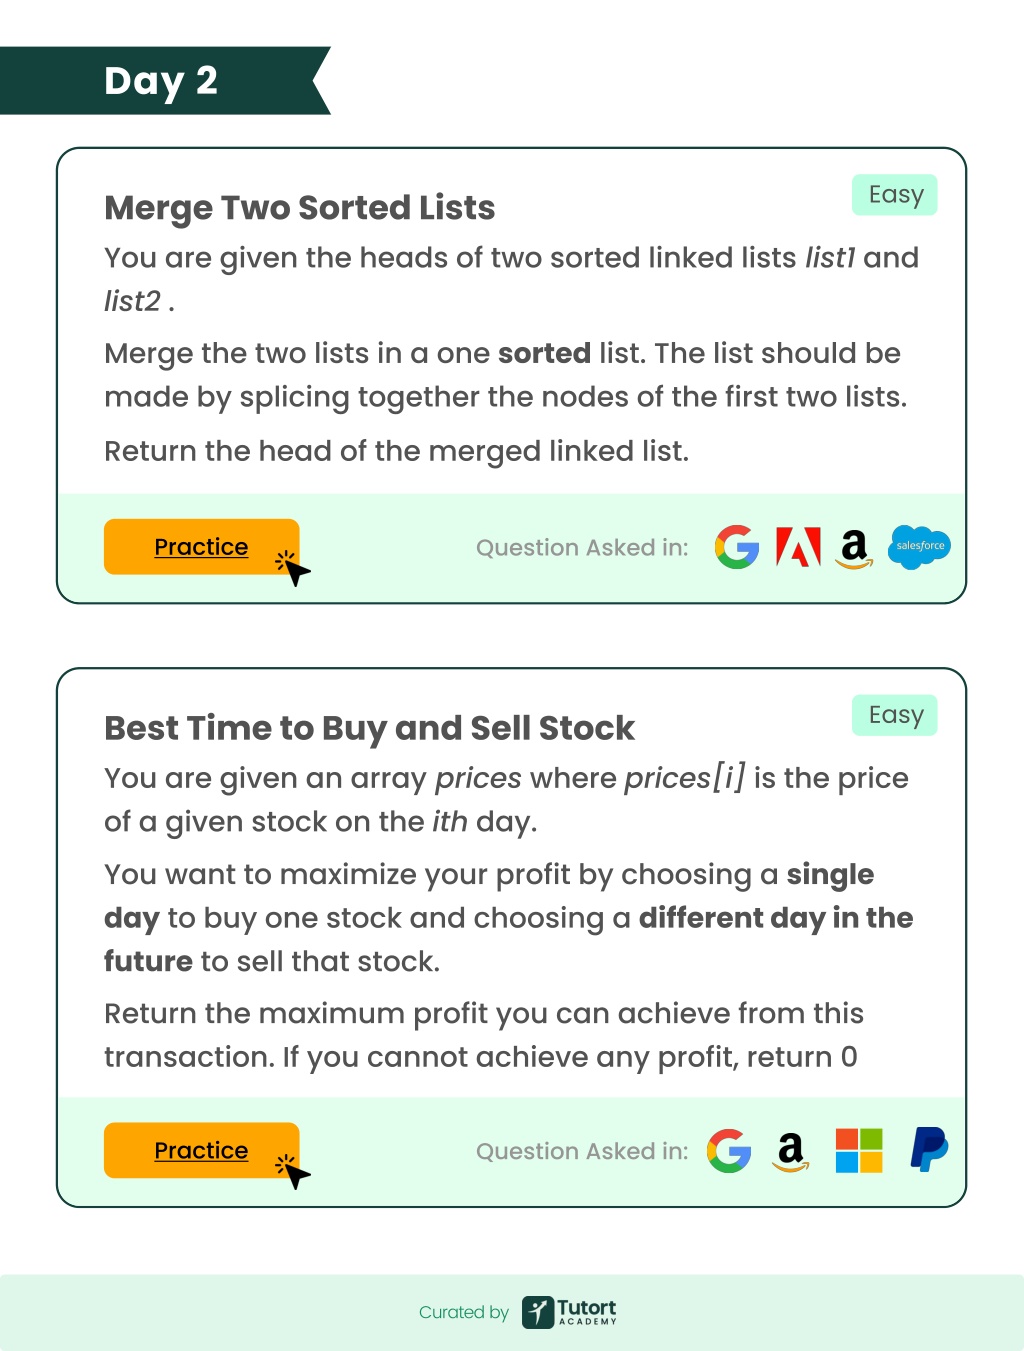1024x1351 pixels.
Task: Click Question Asked in label in first card
Action: tap(582, 548)
